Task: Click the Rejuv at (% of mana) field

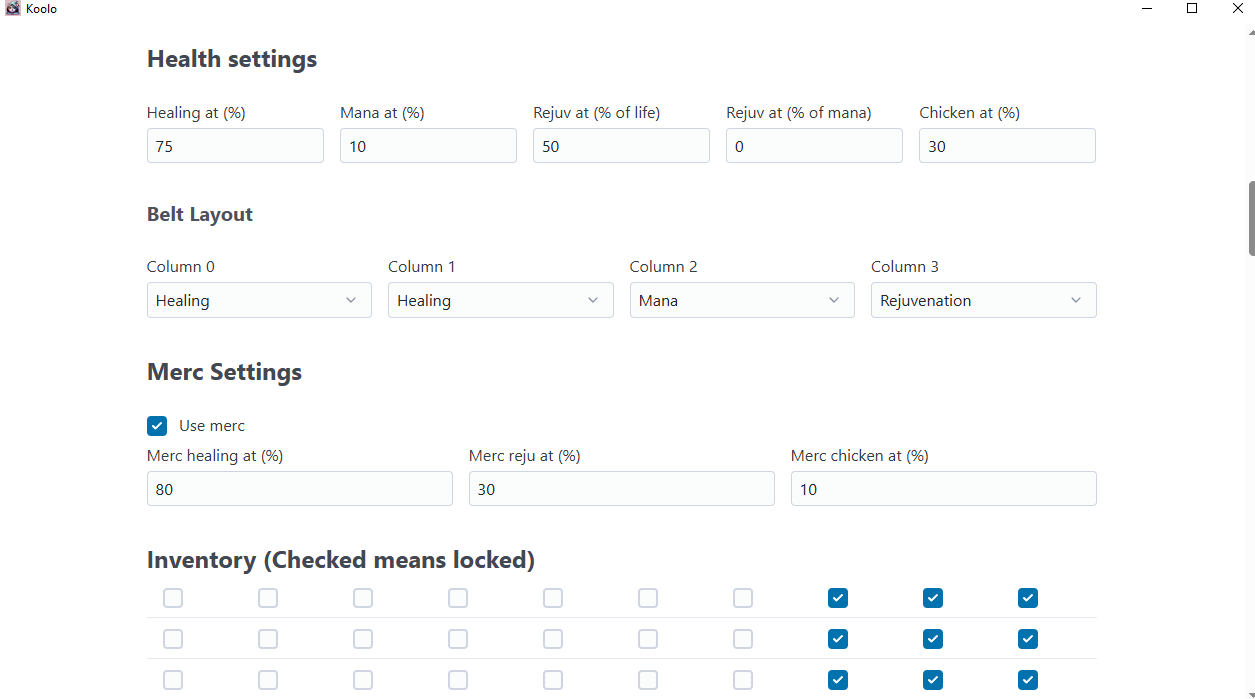Action: coord(814,146)
